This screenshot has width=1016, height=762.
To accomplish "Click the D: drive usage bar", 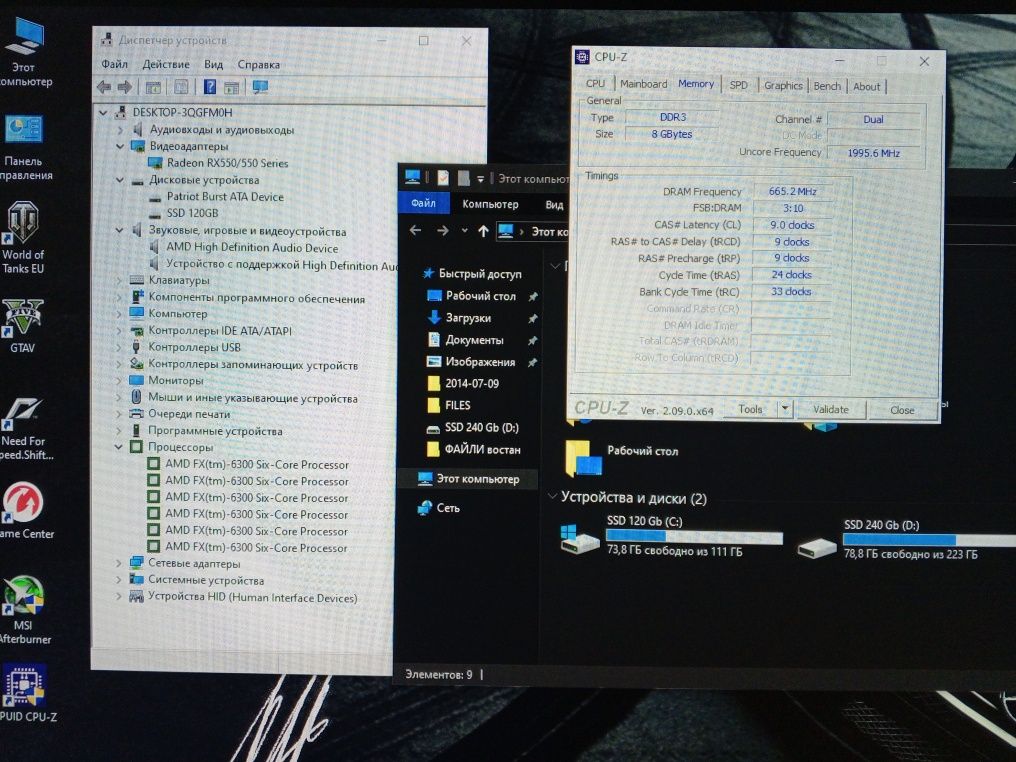I will tap(929, 540).
